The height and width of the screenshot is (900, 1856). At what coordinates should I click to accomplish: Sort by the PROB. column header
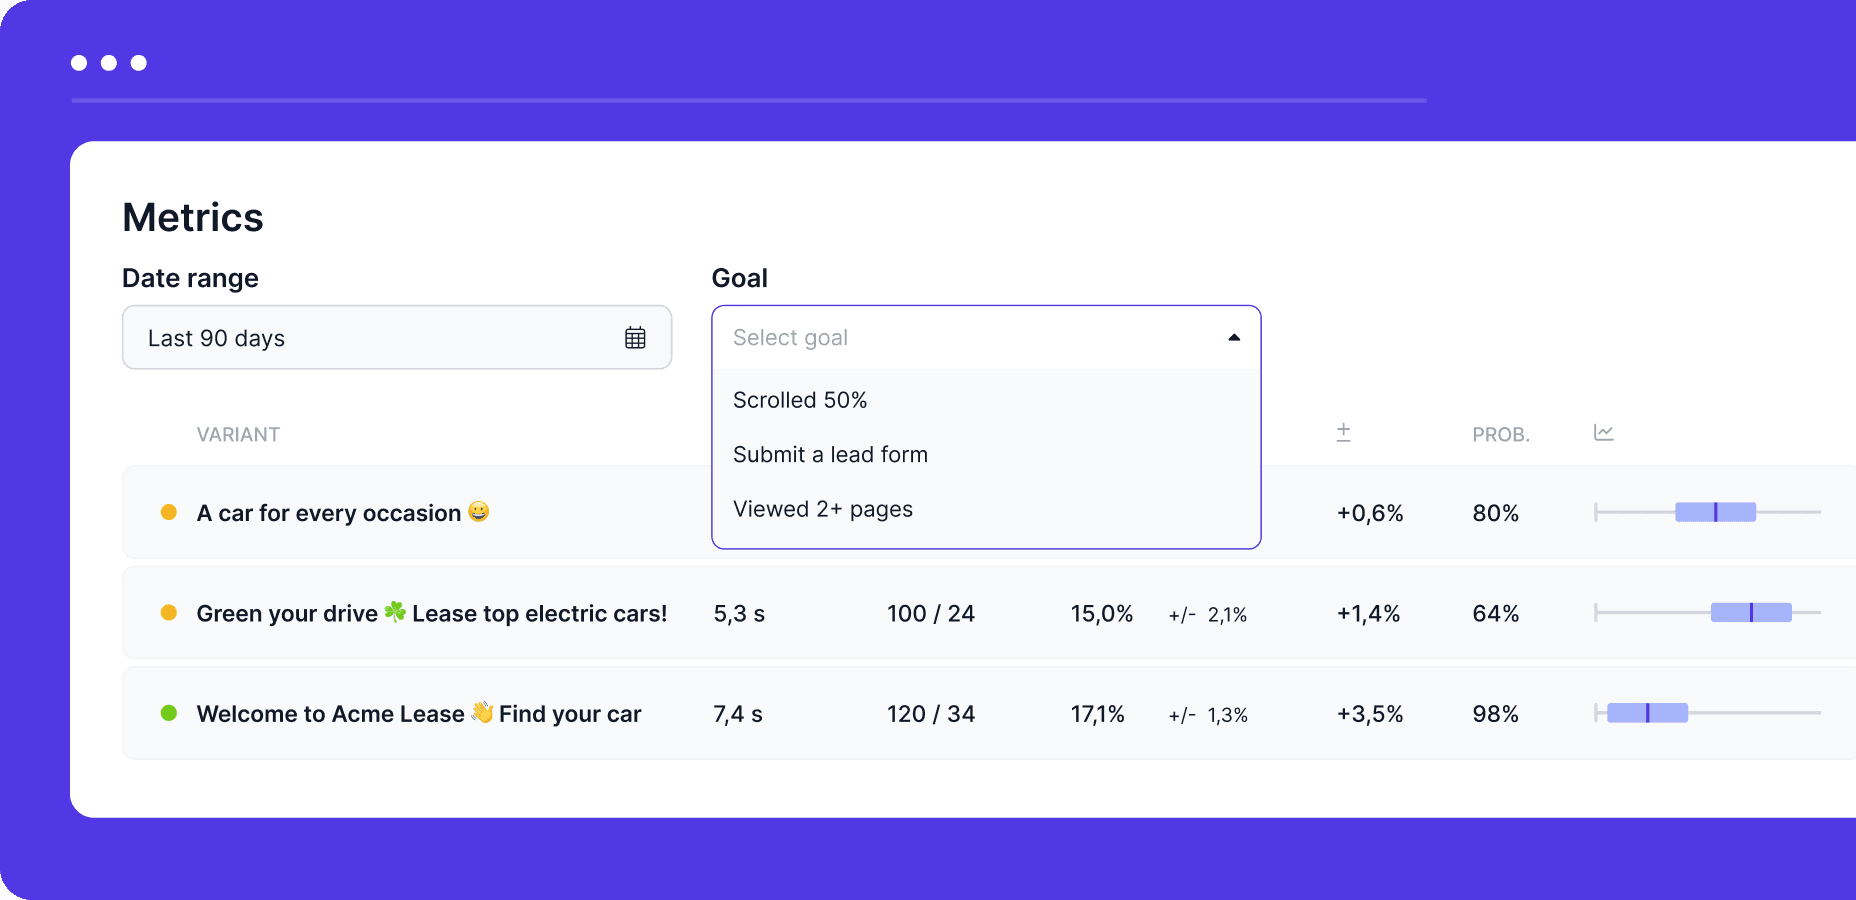(1500, 435)
